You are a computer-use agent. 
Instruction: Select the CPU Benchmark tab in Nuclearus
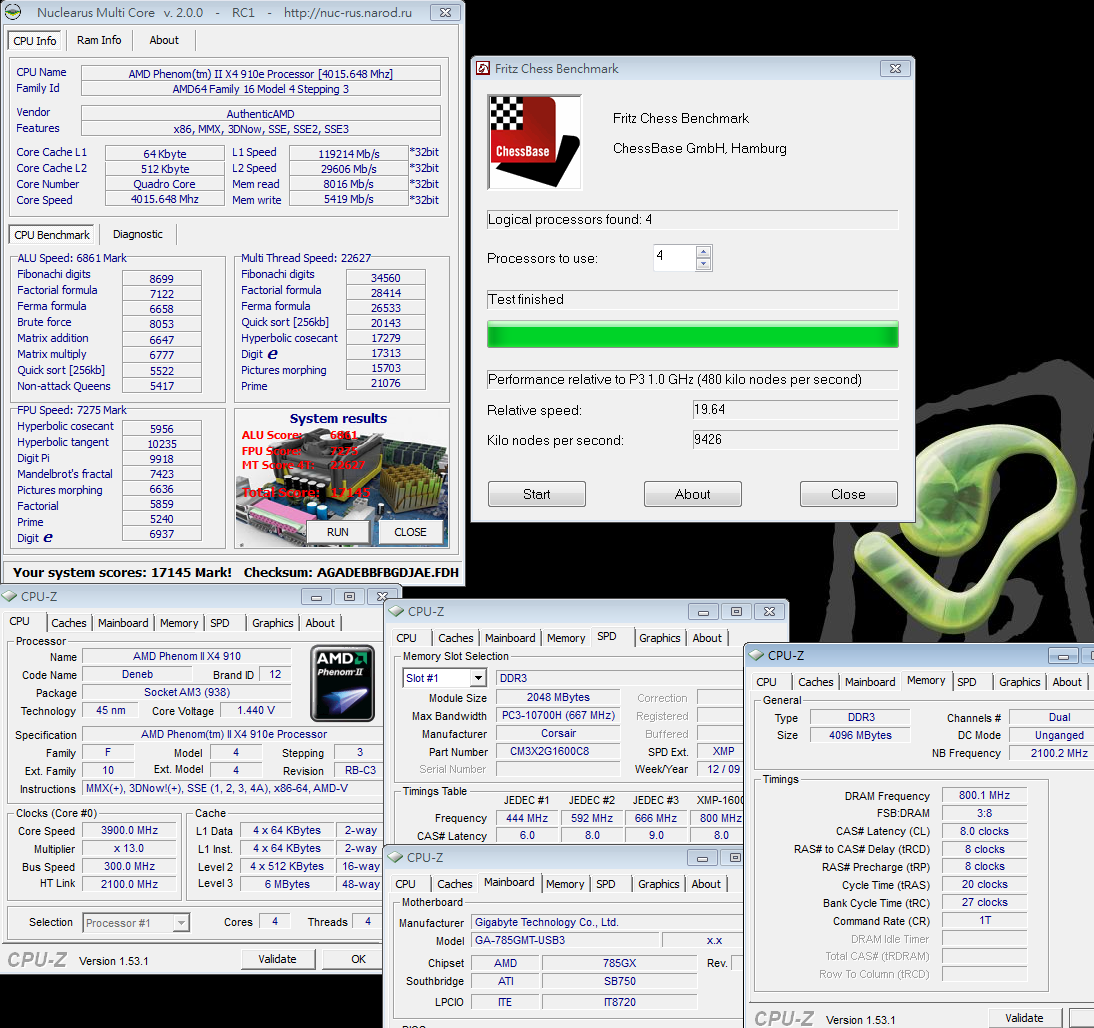pos(52,235)
